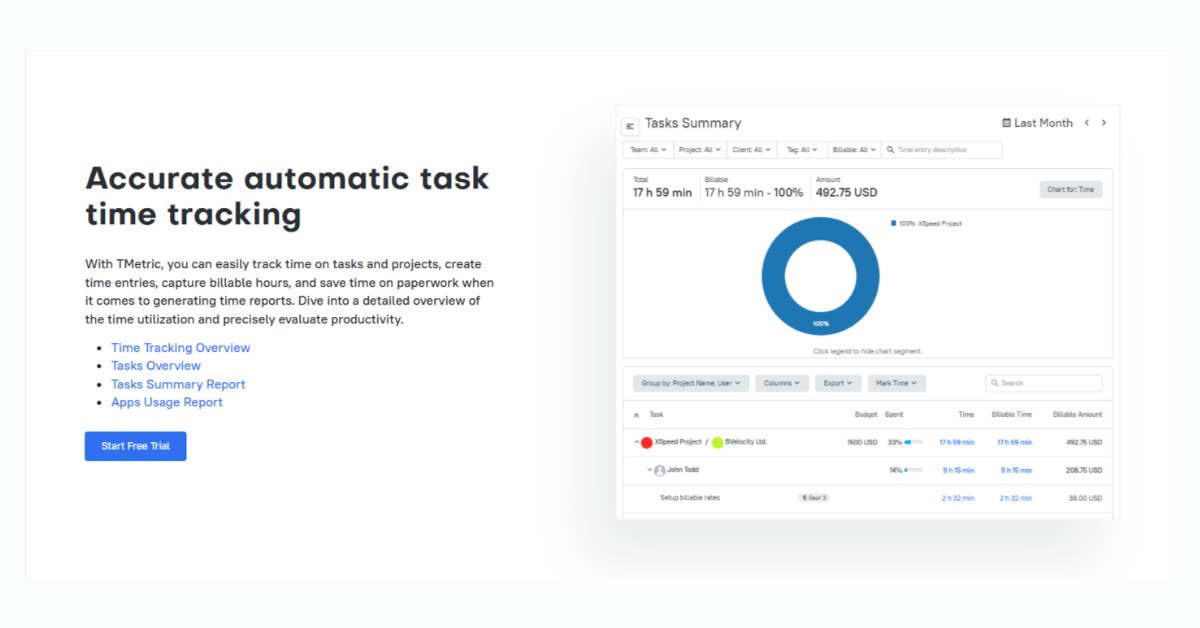Click the Chart for: Time button
This screenshot has width=1200, height=628.
pos(1071,189)
